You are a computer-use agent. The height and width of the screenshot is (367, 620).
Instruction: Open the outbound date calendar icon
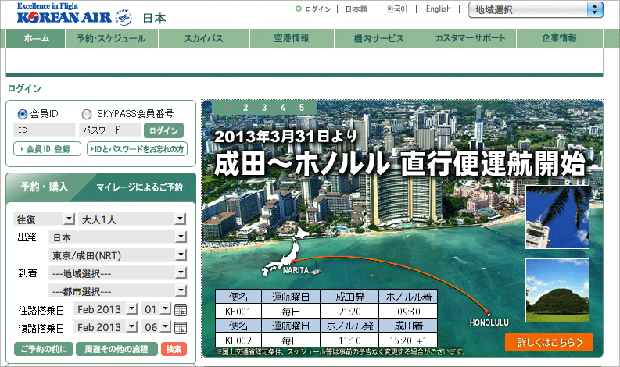pyautogui.click(x=180, y=310)
